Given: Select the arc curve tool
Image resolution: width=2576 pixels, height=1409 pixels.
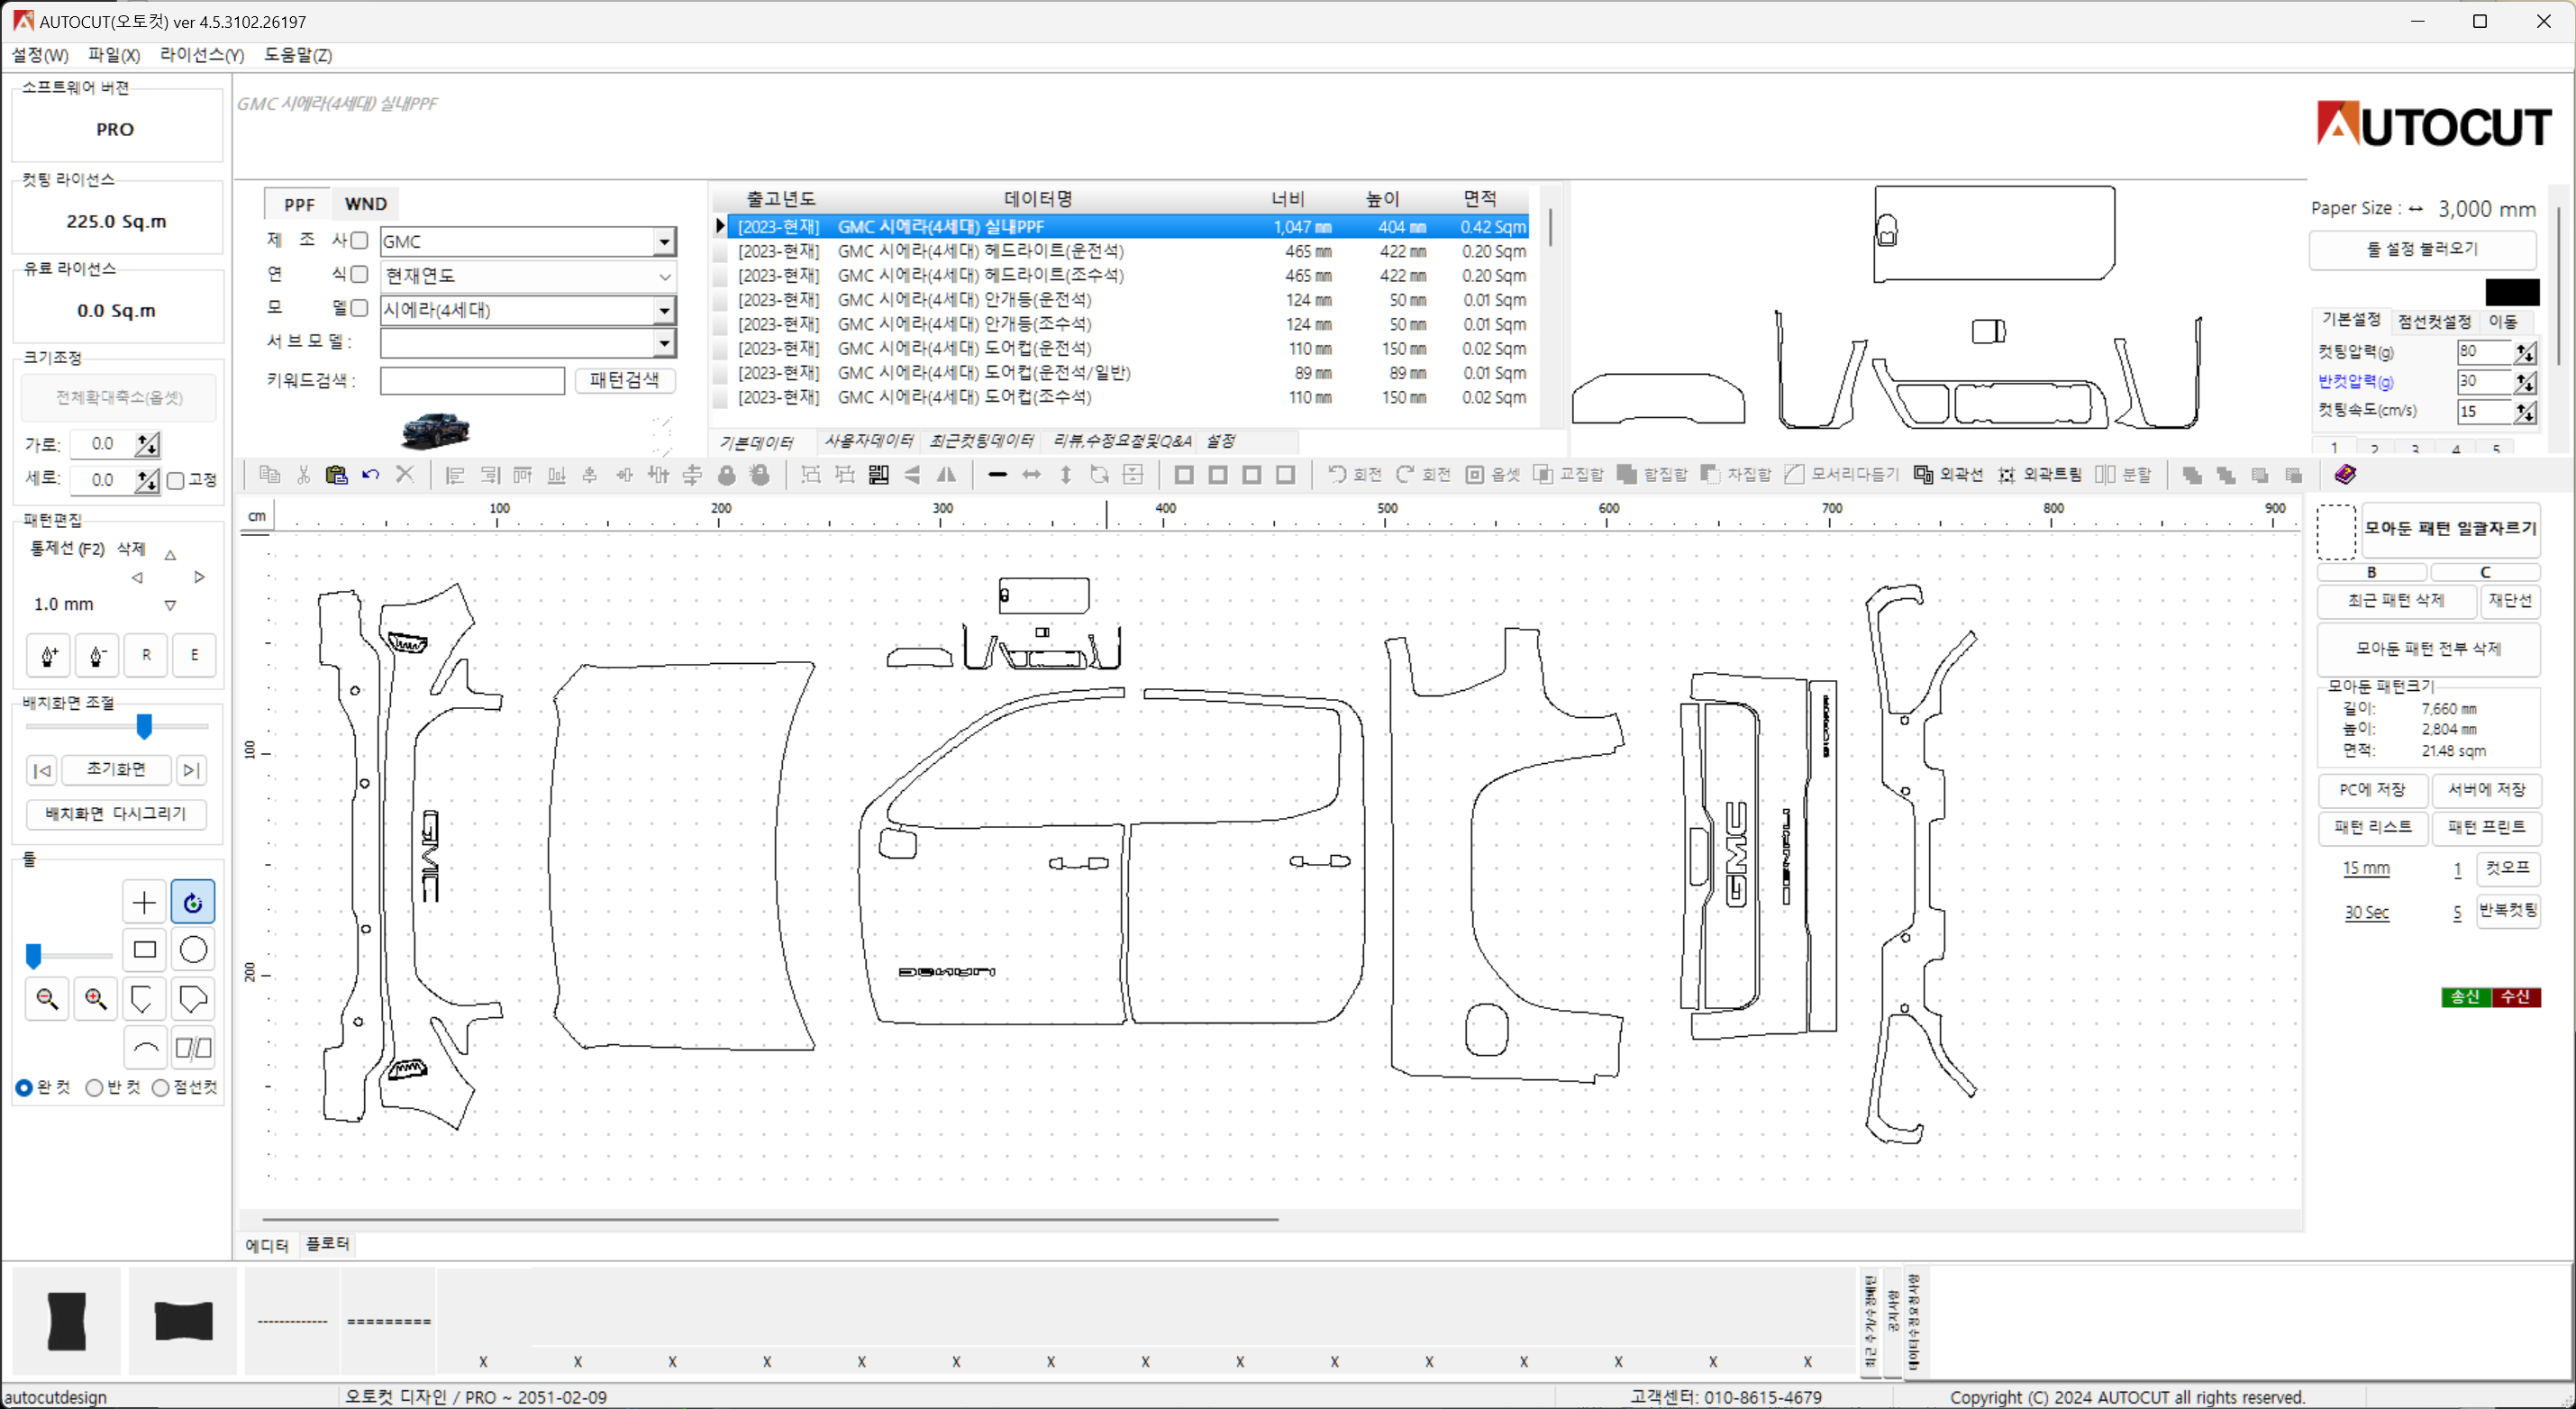Looking at the screenshot, I should point(144,1048).
